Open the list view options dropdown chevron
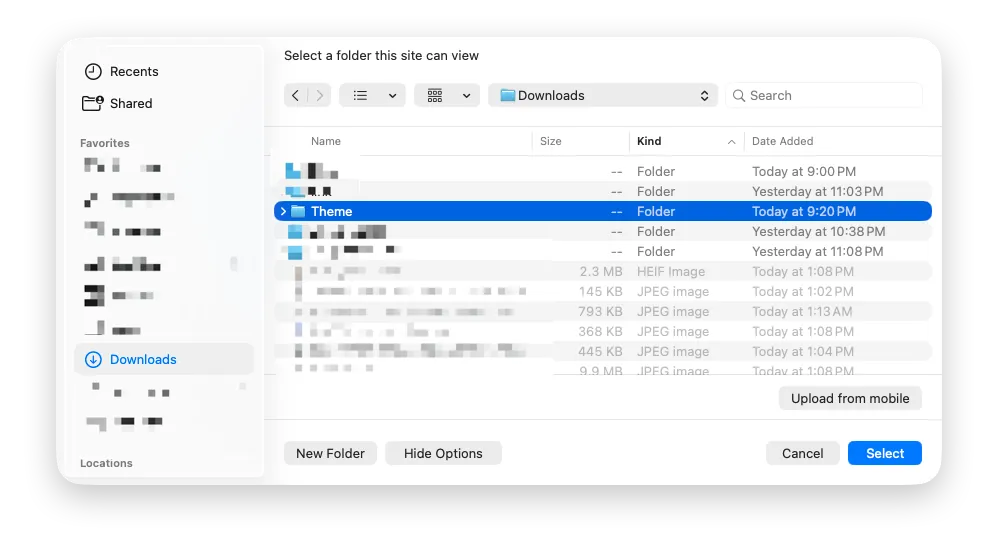The image size is (998, 560). [x=391, y=95]
